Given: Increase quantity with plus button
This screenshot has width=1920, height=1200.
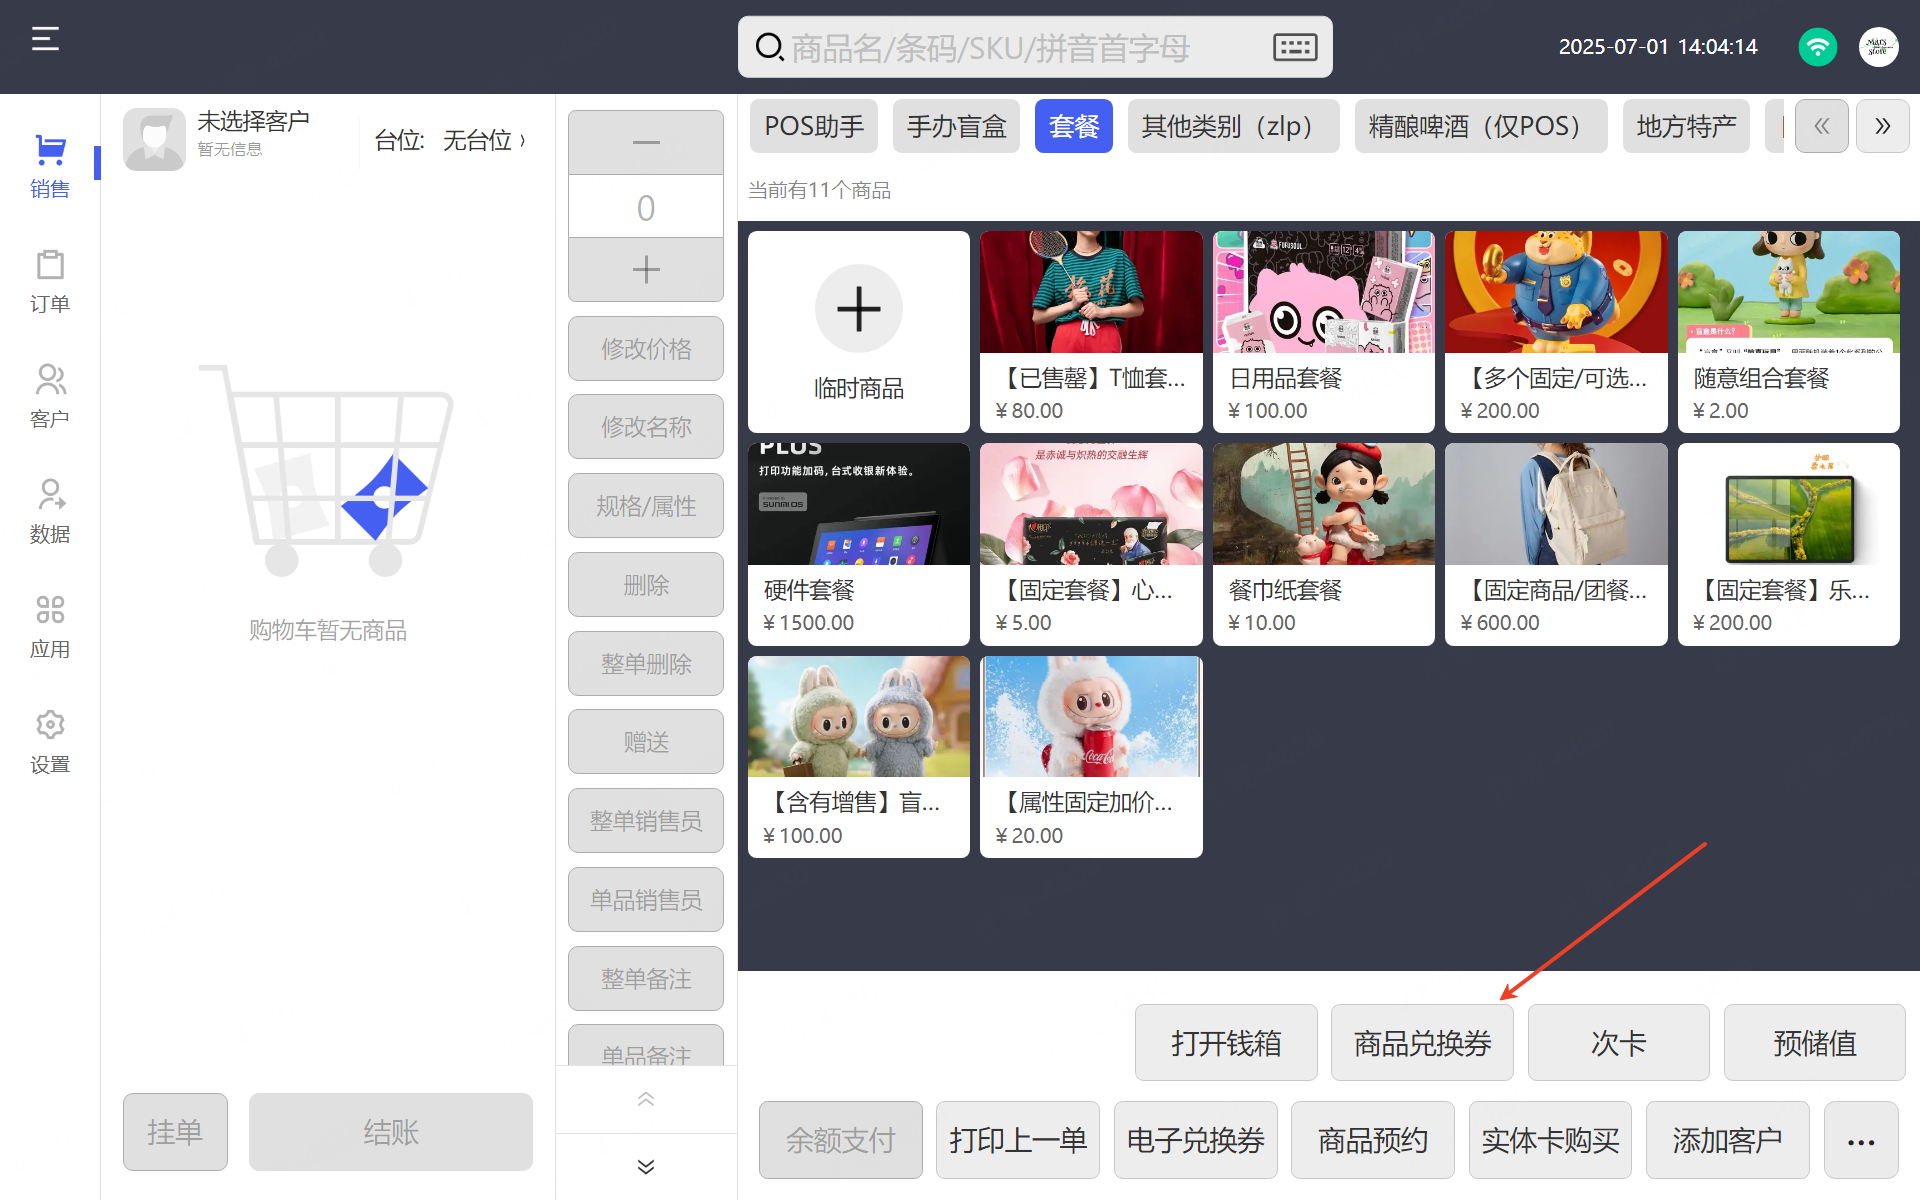Looking at the screenshot, I should (x=646, y=269).
